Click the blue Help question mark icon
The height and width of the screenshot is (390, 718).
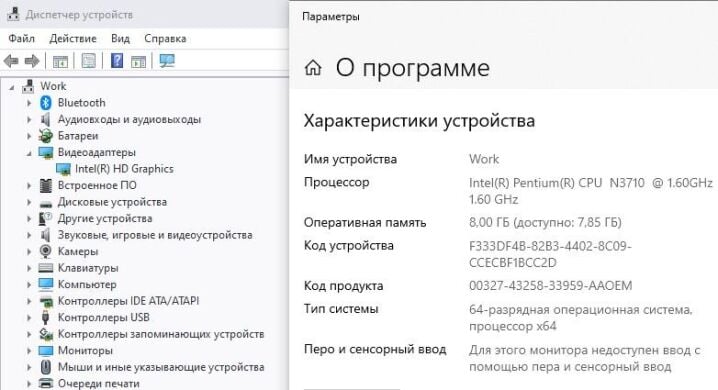pyautogui.click(x=117, y=60)
